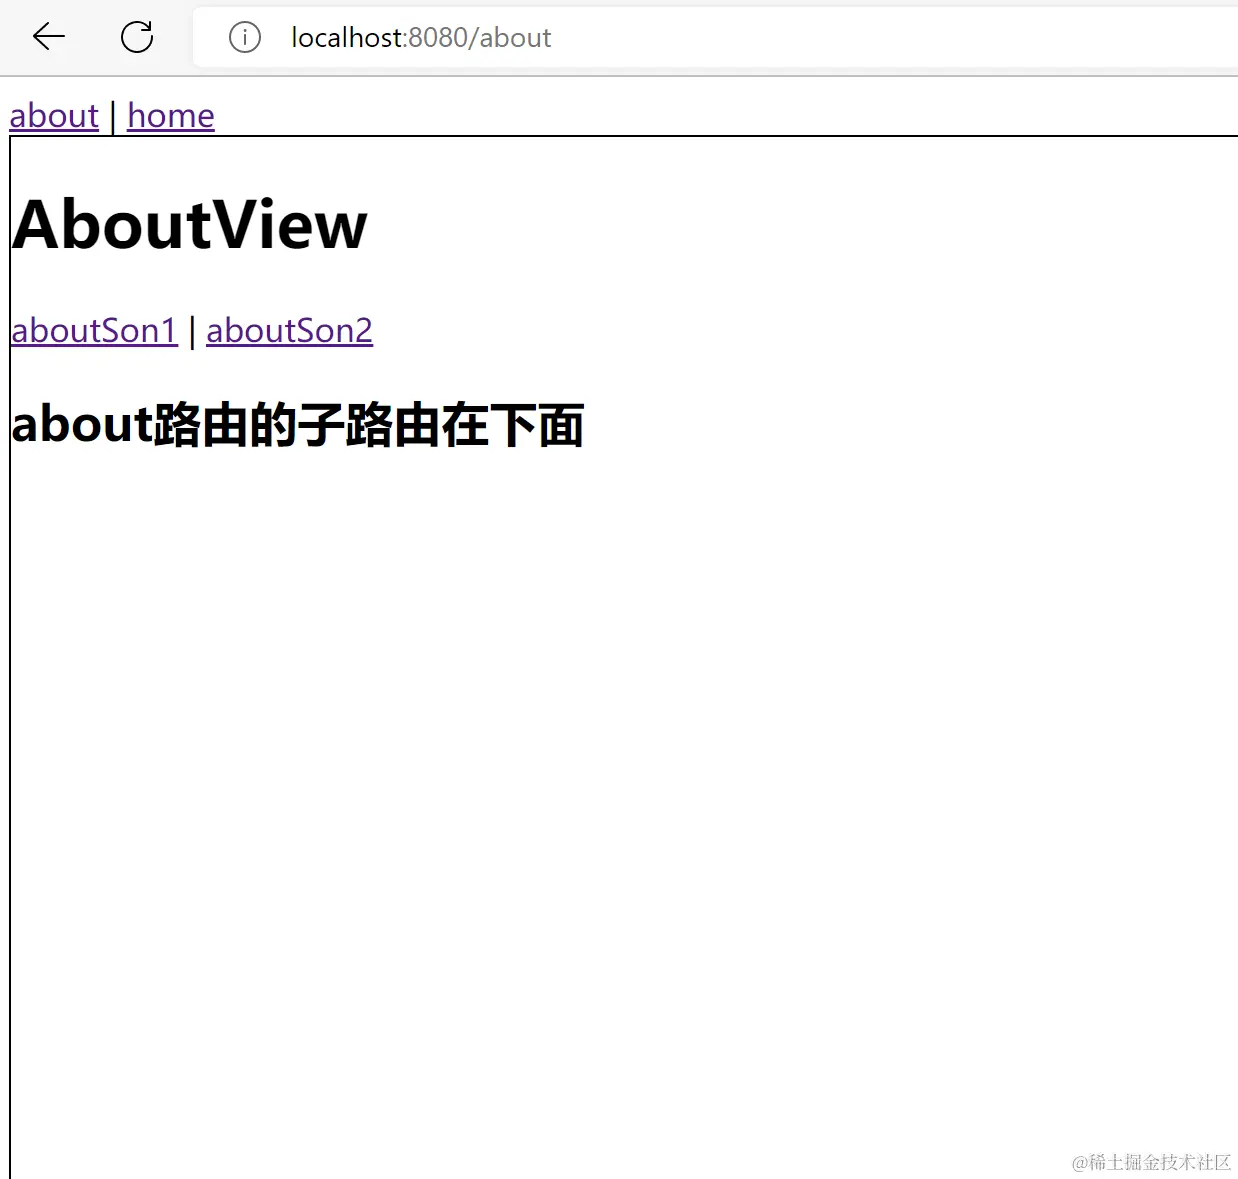Click the aboutSon1 router link
The height and width of the screenshot is (1179, 1238).
pos(93,330)
